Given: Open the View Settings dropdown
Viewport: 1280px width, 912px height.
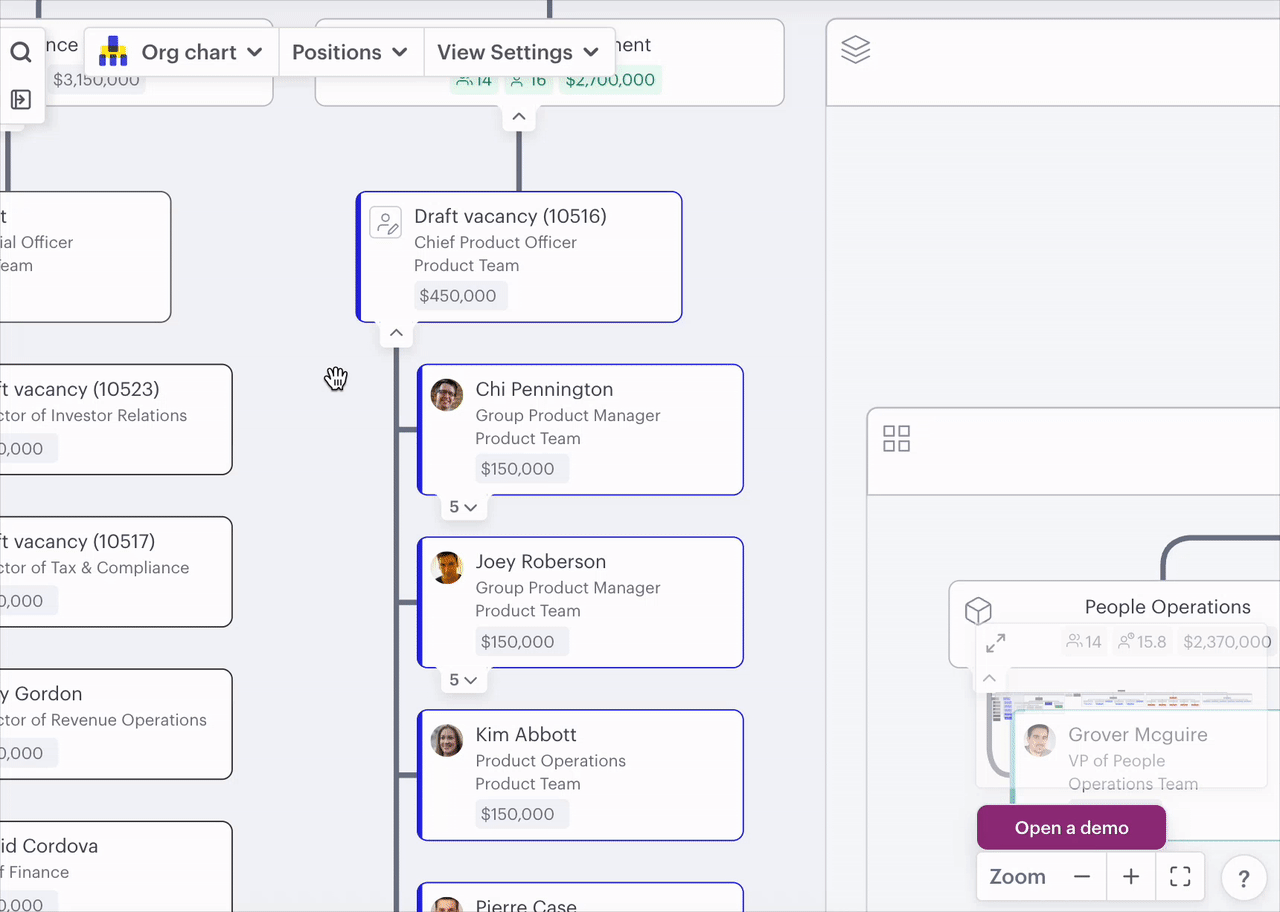Looking at the screenshot, I should tap(518, 52).
